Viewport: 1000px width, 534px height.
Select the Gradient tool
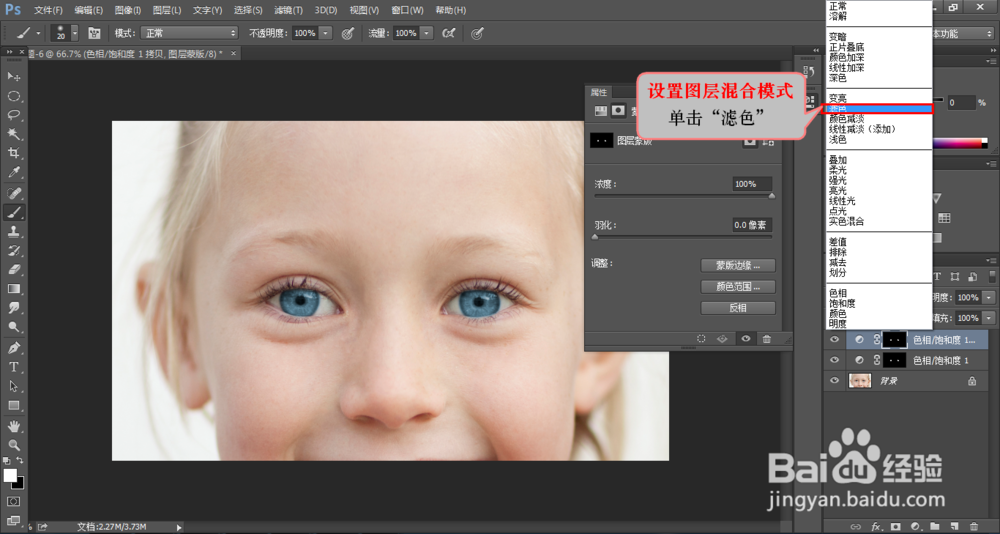(13, 289)
